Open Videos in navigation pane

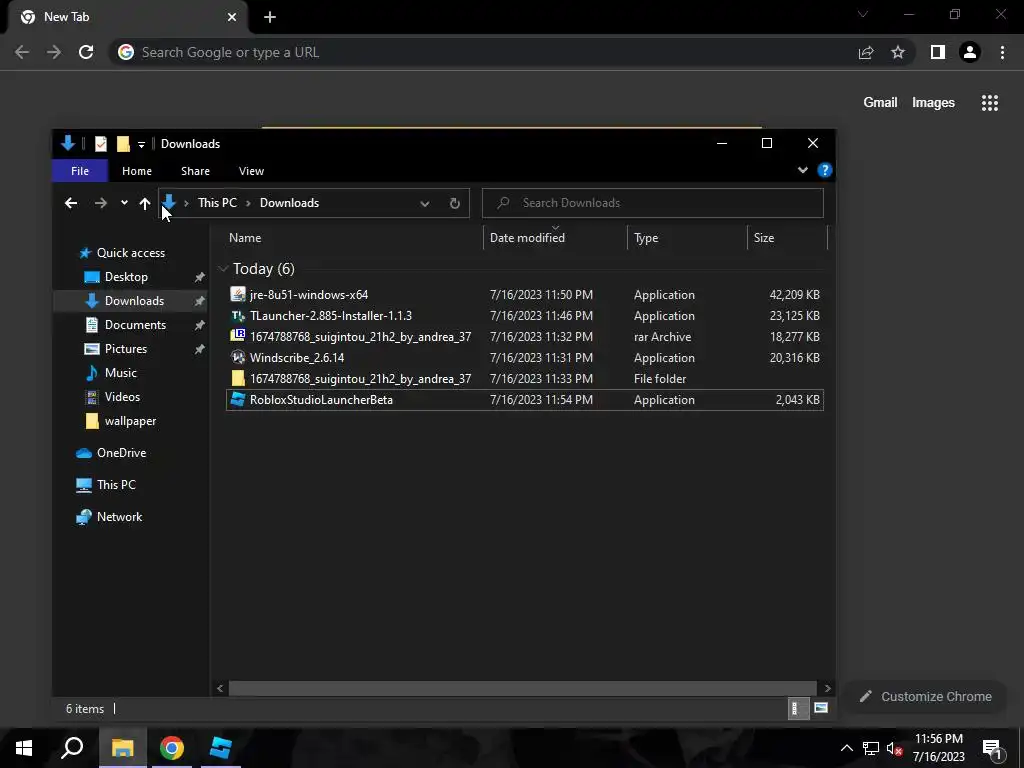click(122, 397)
